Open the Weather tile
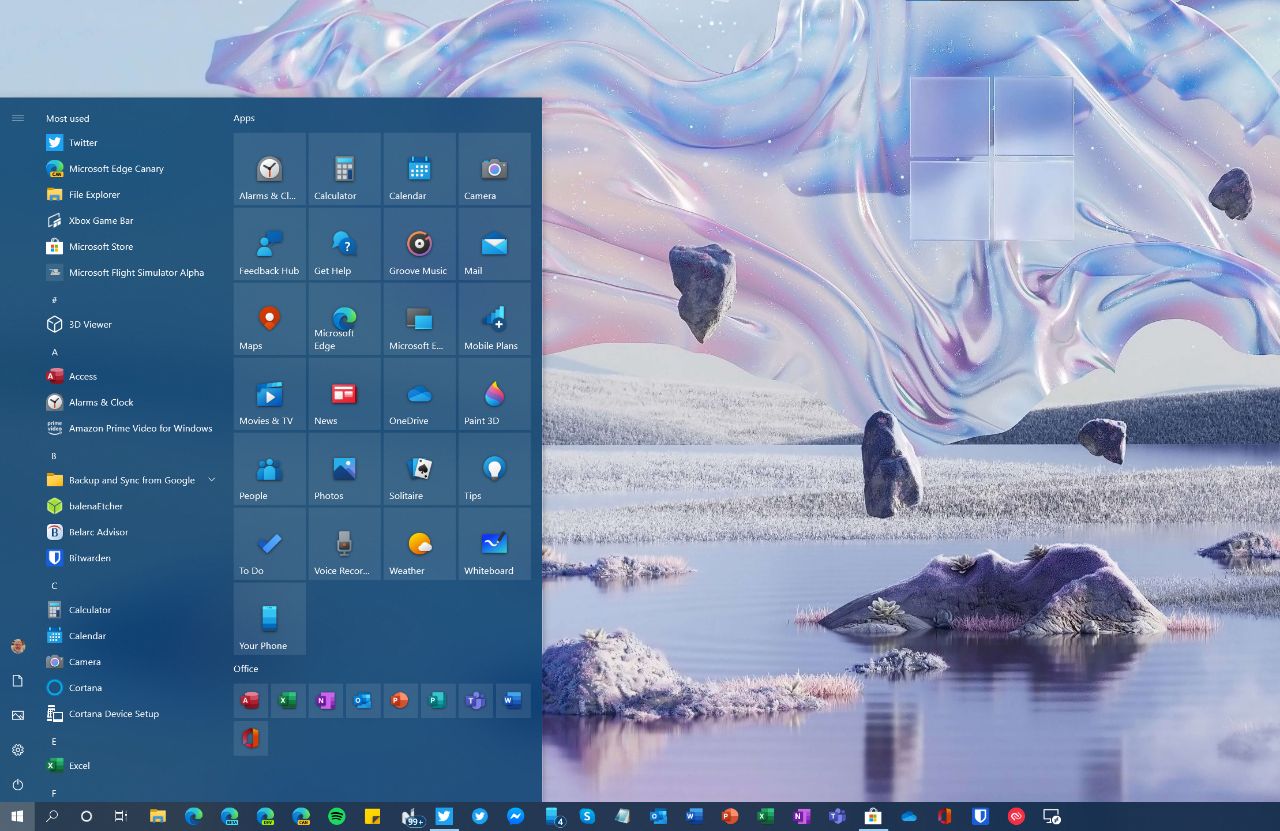This screenshot has height=831, width=1280. tap(419, 544)
